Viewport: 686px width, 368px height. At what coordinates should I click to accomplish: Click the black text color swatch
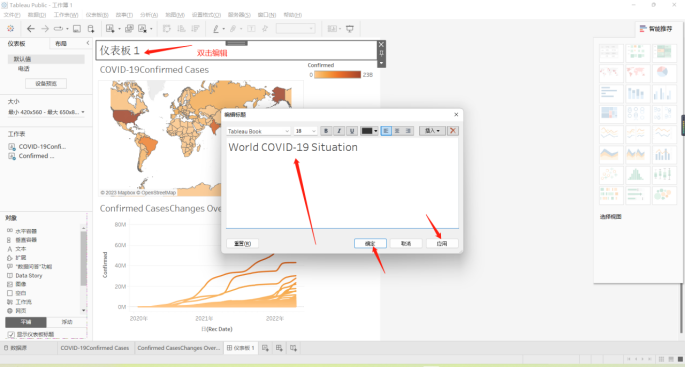[x=367, y=131]
